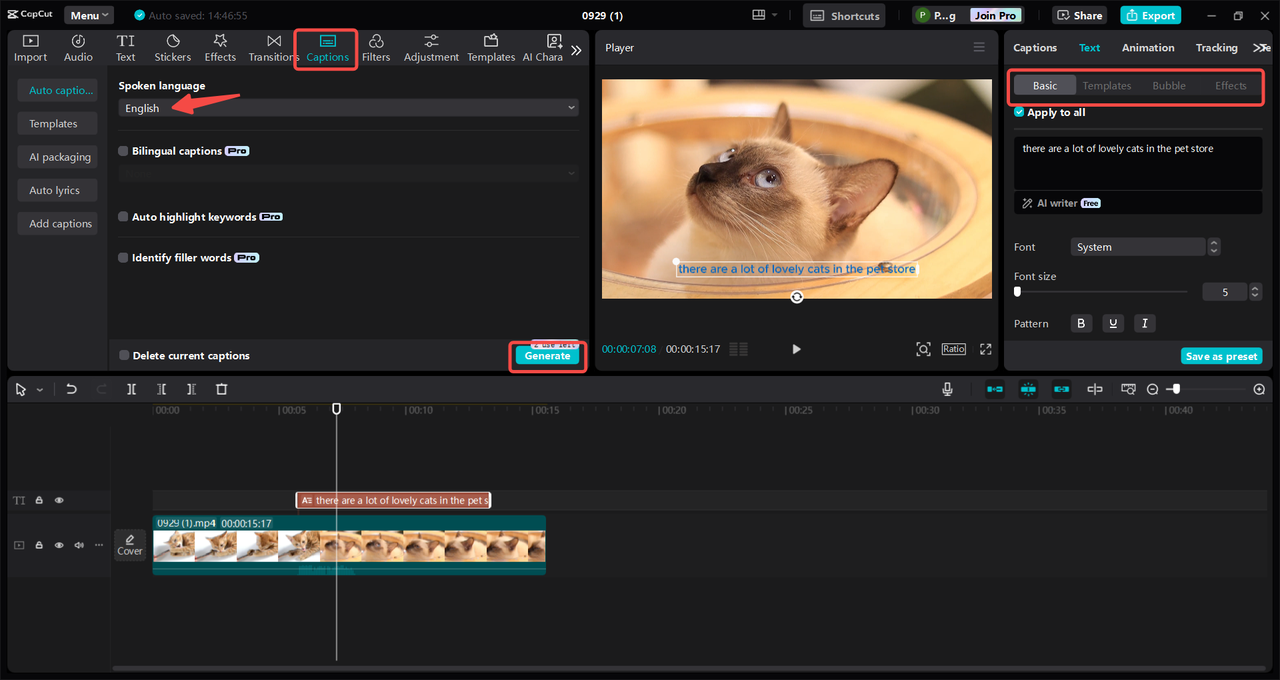Toggle the preview axis icon in timeline toolbar
Viewport: 1280px width, 680px height.
(1095, 389)
